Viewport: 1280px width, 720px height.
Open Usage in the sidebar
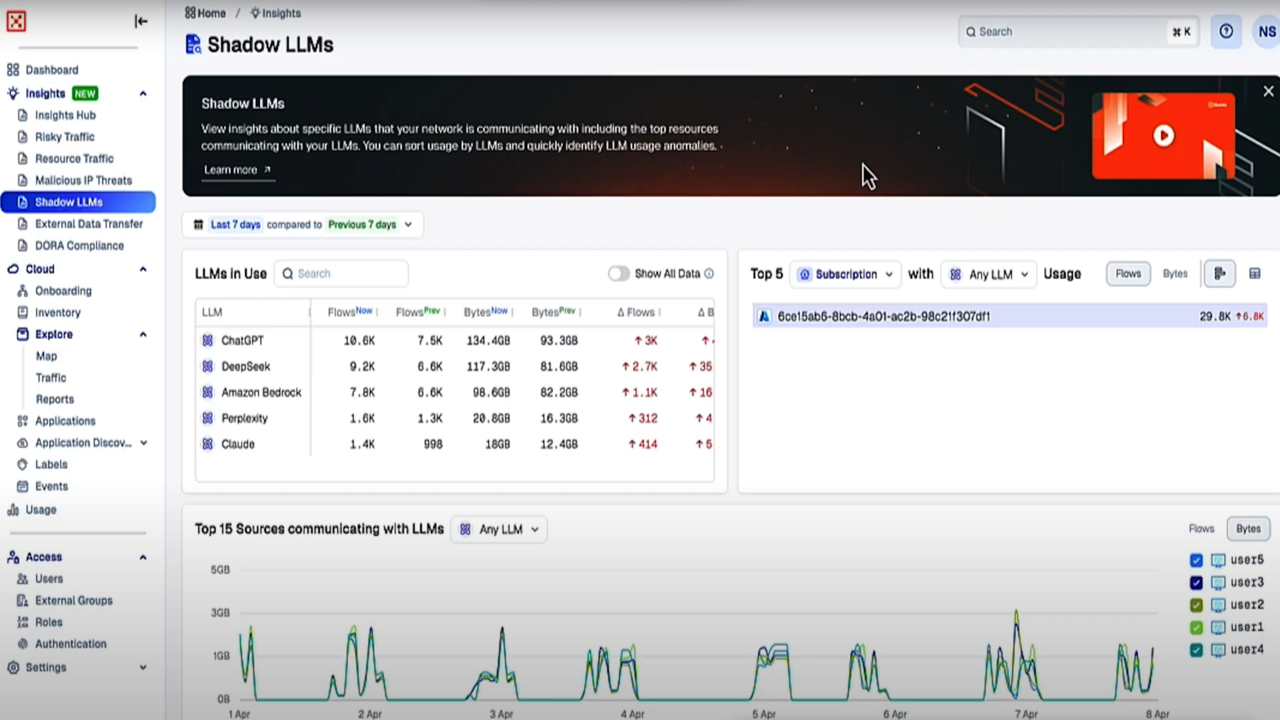point(40,510)
